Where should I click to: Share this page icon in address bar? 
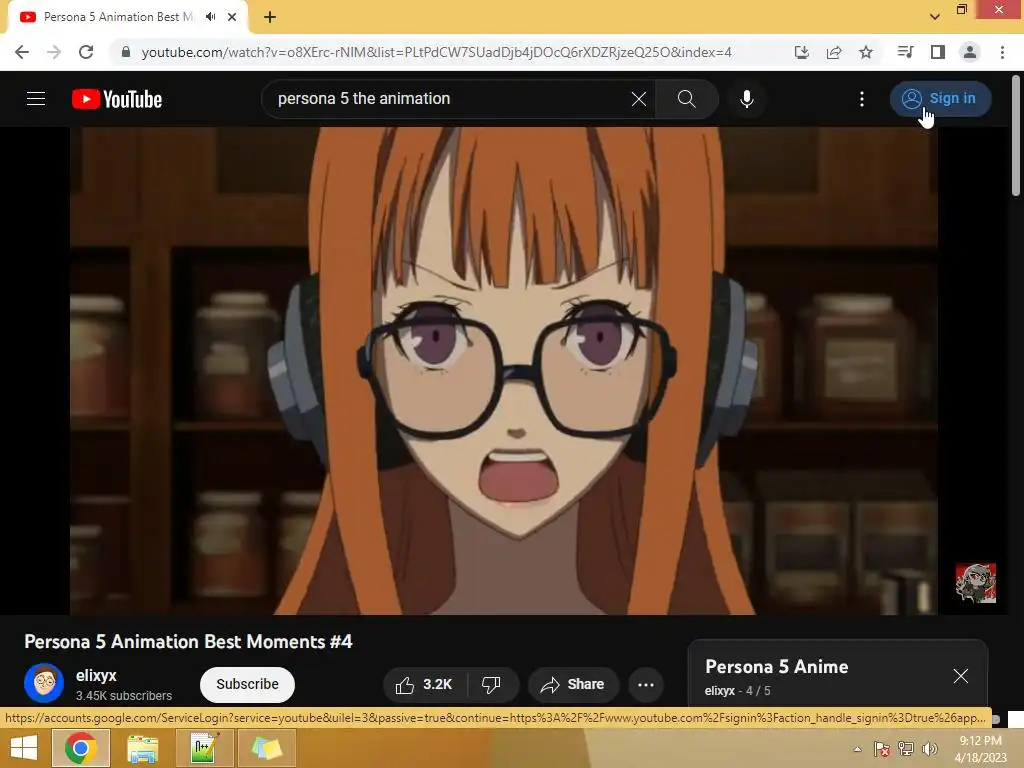click(833, 52)
